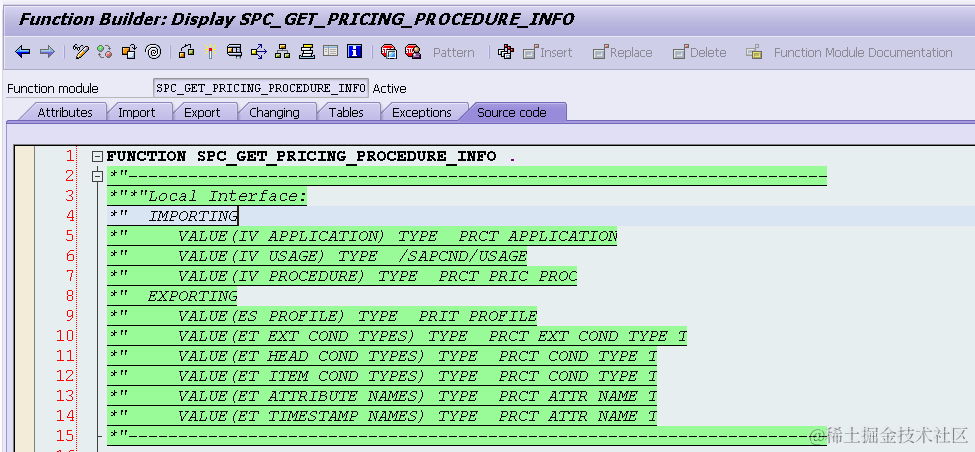
Task: Click the Active status text
Action: coord(389,88)
